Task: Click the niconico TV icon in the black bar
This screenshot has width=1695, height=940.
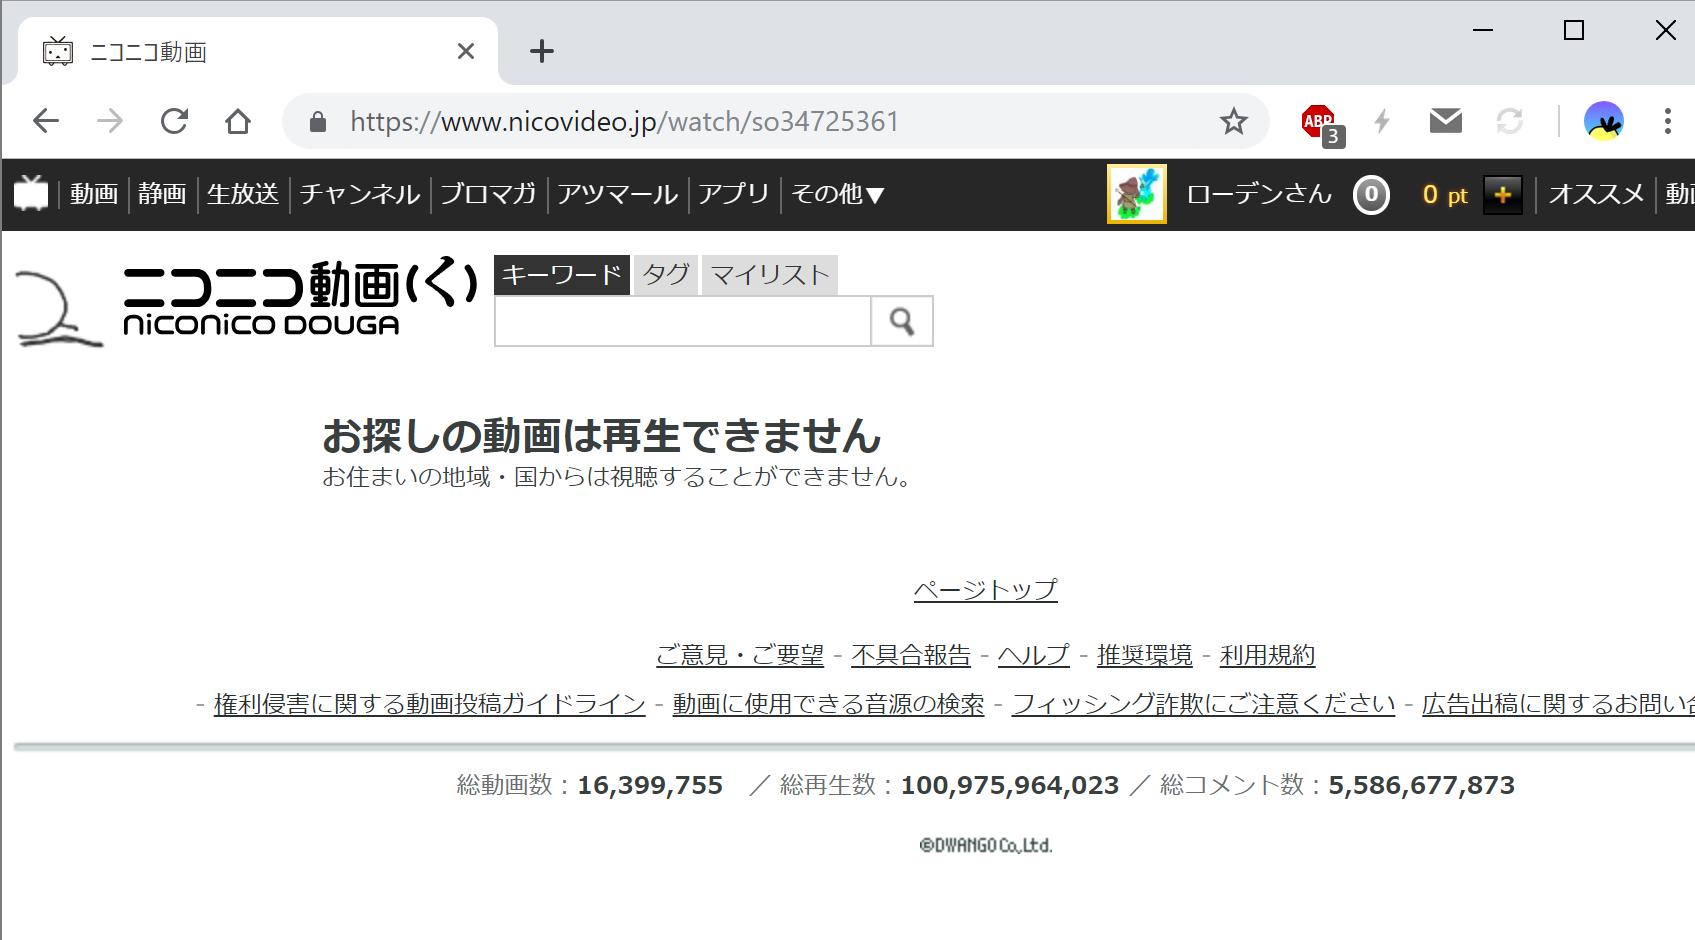Action: click(x=31, y=194)
